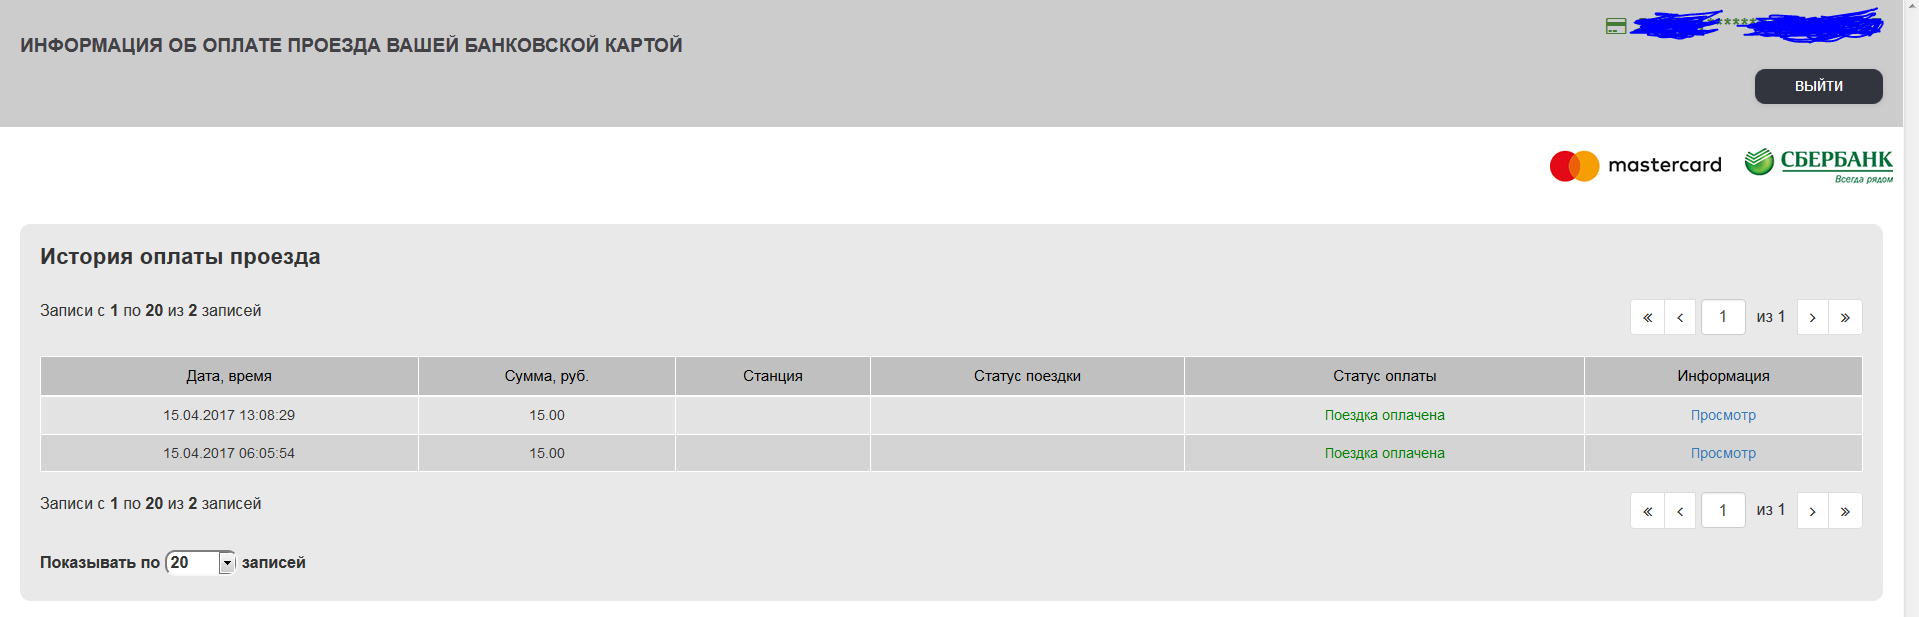Click the Сбербанк logo
Screen dimensions: 1919x617
[x=1818, y=164]
